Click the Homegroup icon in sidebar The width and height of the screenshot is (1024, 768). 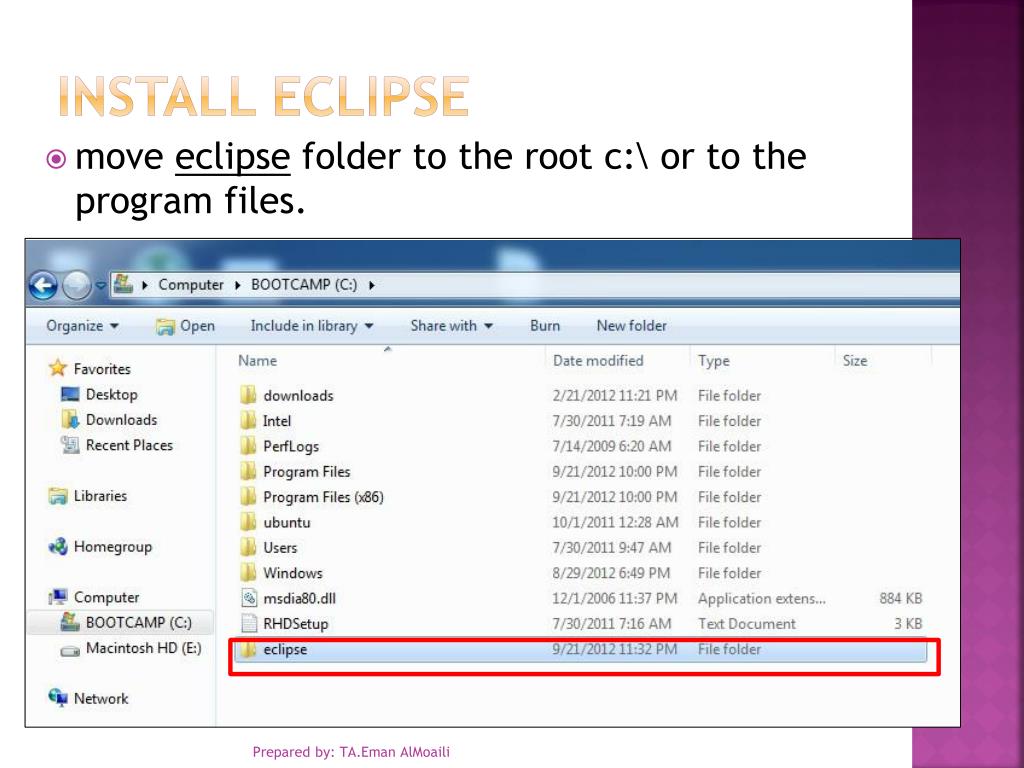(x=58, y=547)
